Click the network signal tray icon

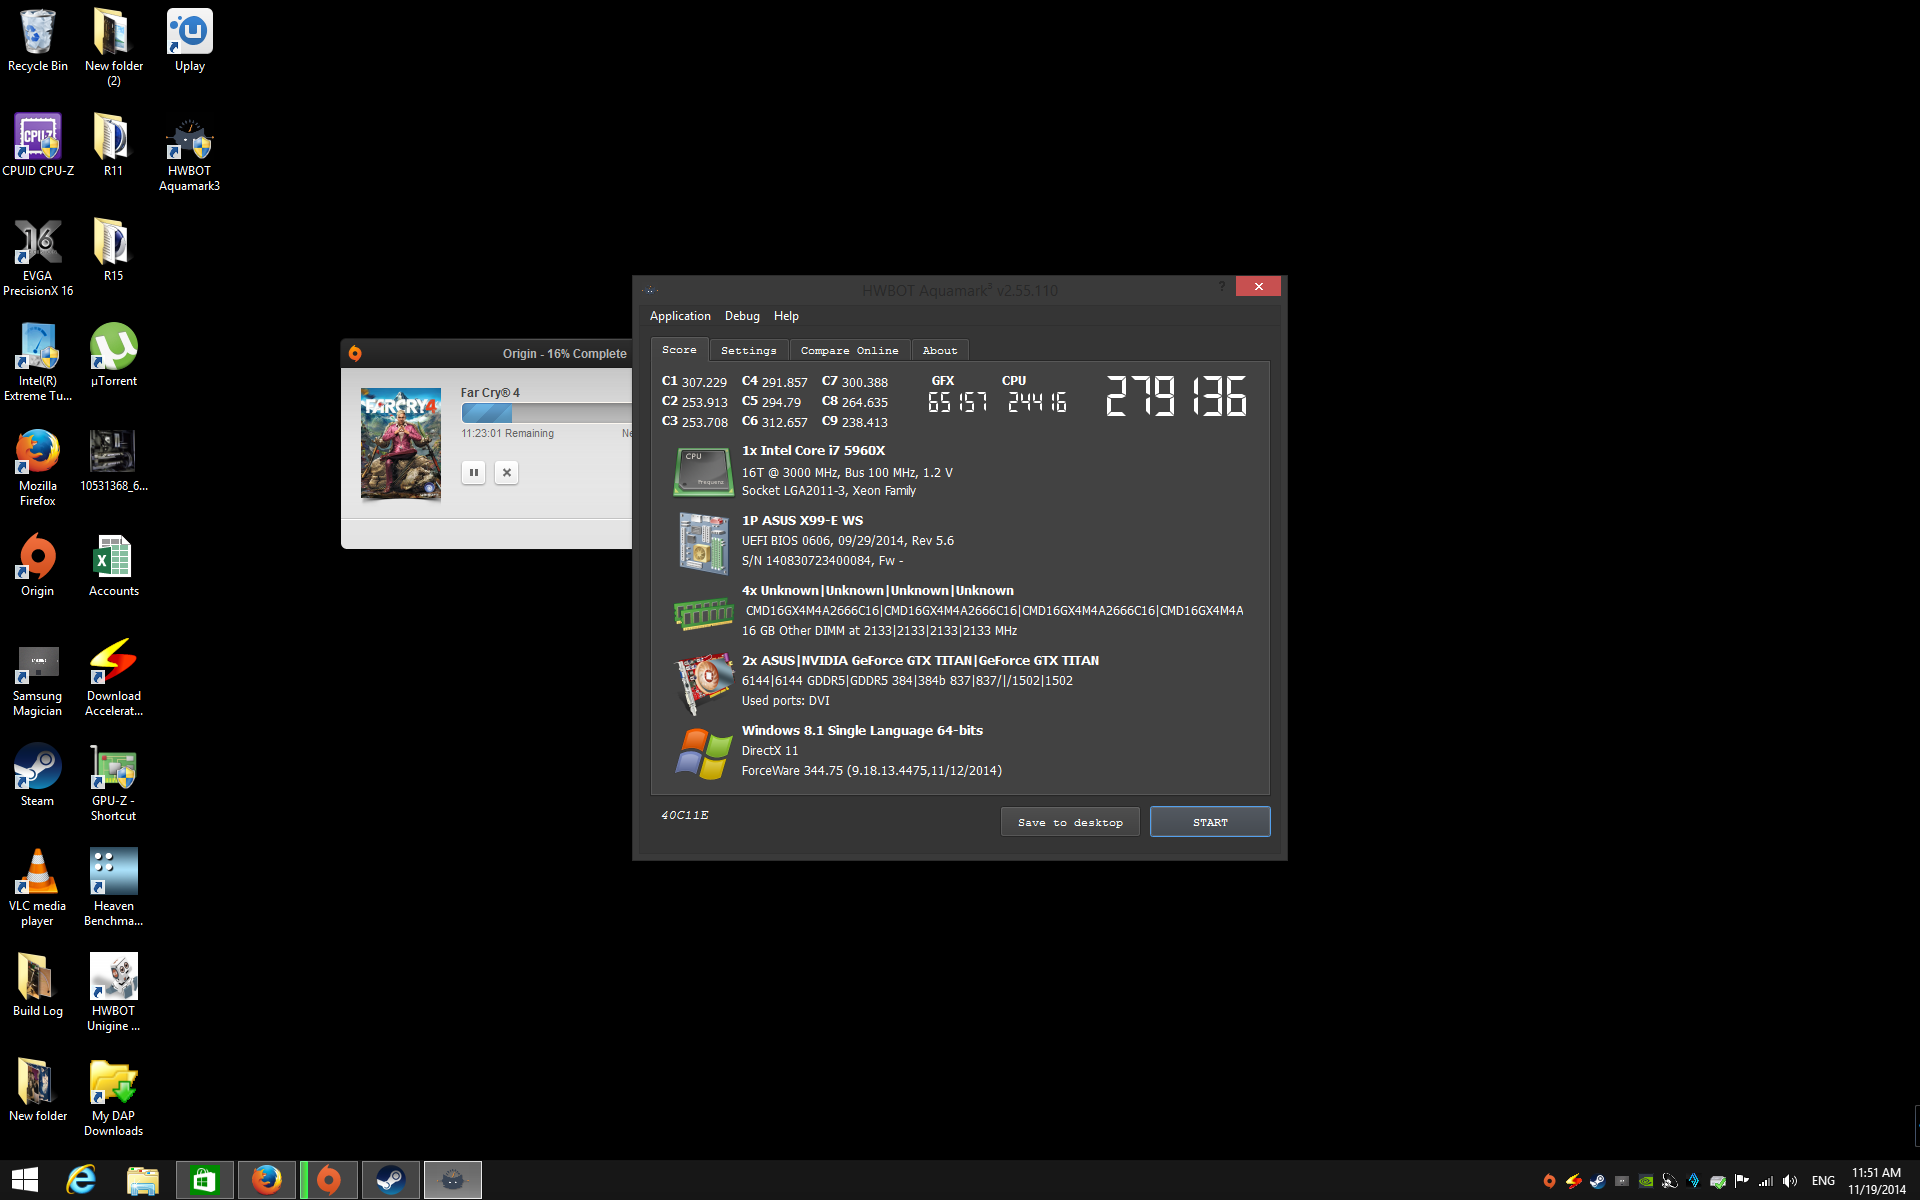[x=1766, y=1181]
